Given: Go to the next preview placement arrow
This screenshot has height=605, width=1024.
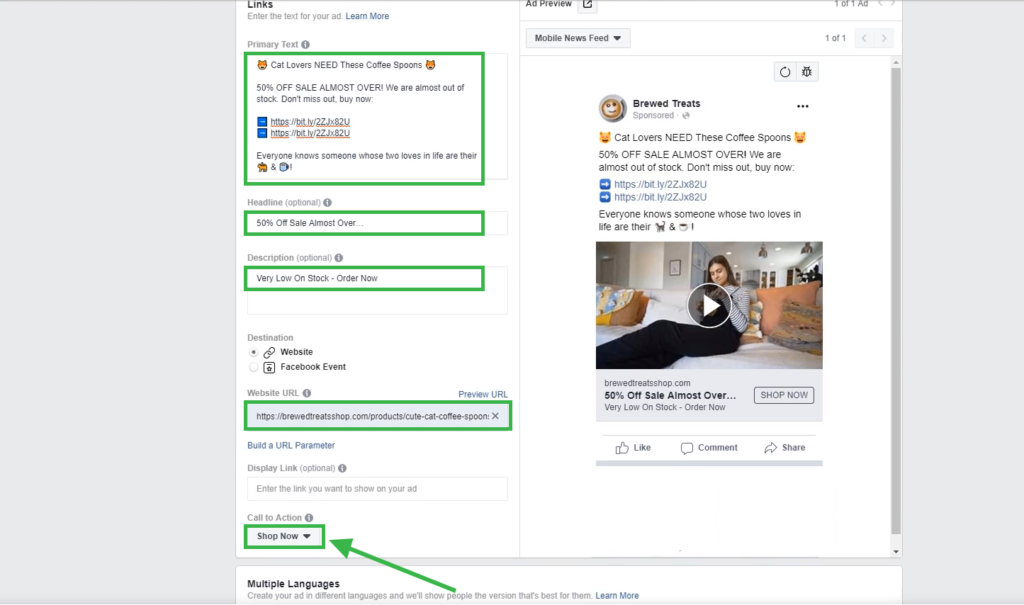Looking at the screenshot, I should [884, 39].
